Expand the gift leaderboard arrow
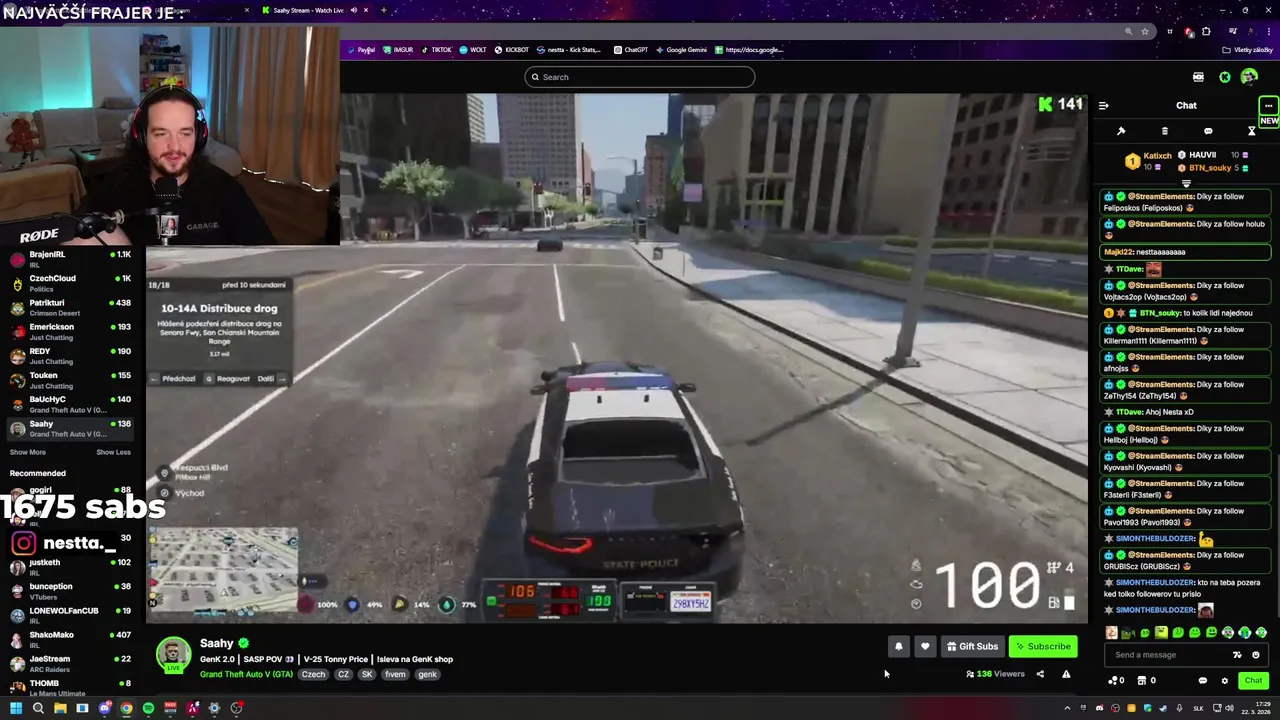Screen dimensions: 1280x720 [x=1186, y=184]
